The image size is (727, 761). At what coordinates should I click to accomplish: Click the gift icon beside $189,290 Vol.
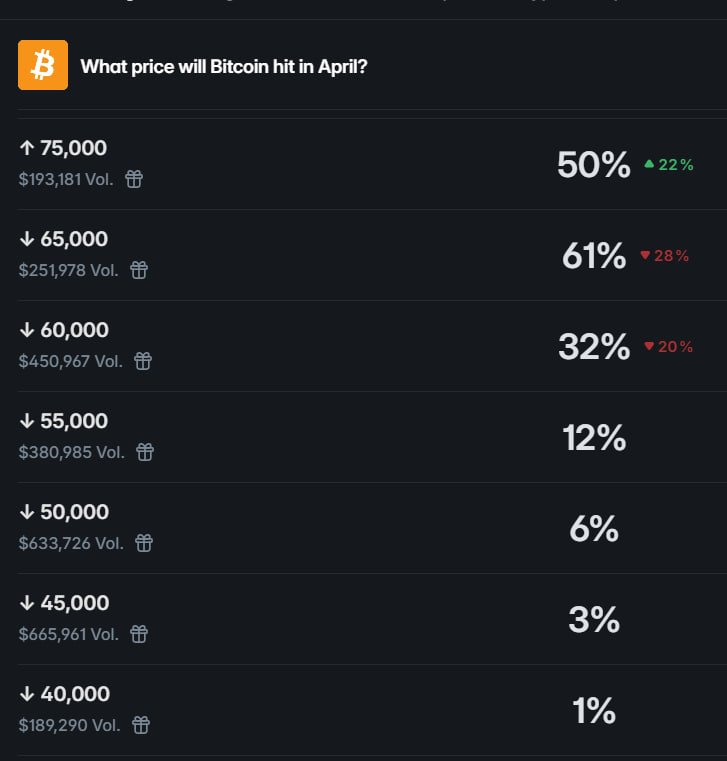(x=141, y=725)
